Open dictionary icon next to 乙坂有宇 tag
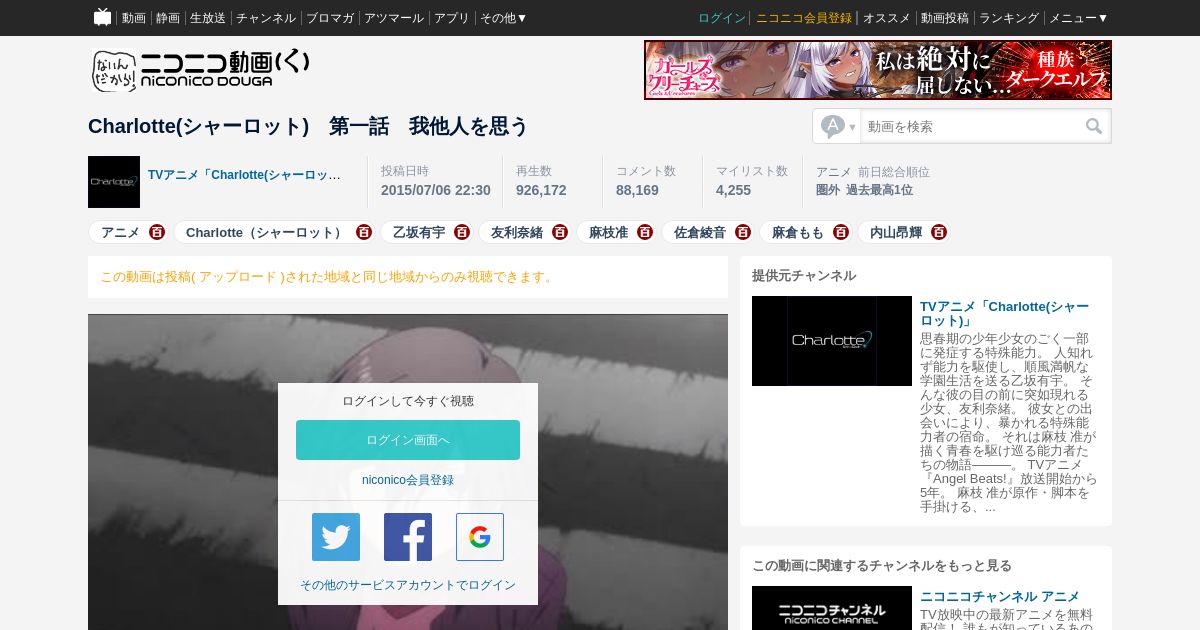This screenshot has height=630, width=1200. click(x=462, y=232)
